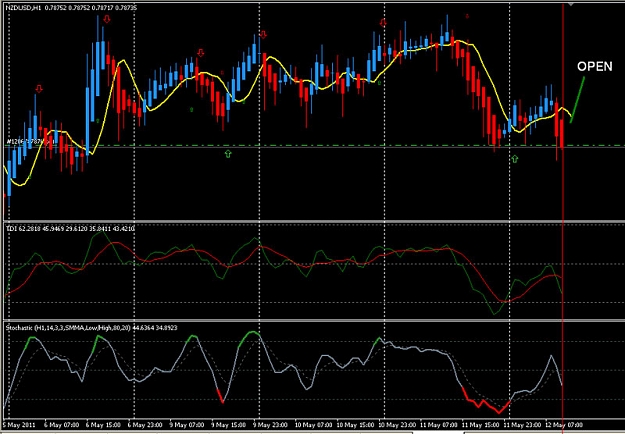Click the chart shift triangle marker at top
Image resolution: width=625 pixels, height=434 pixels.
pyautogui.click(x=571, y=4)
